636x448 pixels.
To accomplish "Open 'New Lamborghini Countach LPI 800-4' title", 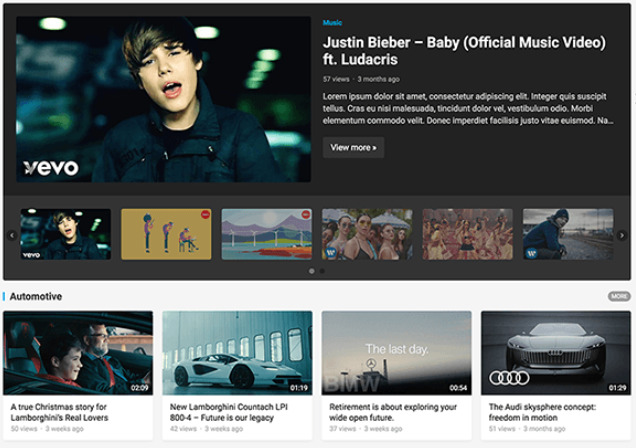I will click(229, 412).
